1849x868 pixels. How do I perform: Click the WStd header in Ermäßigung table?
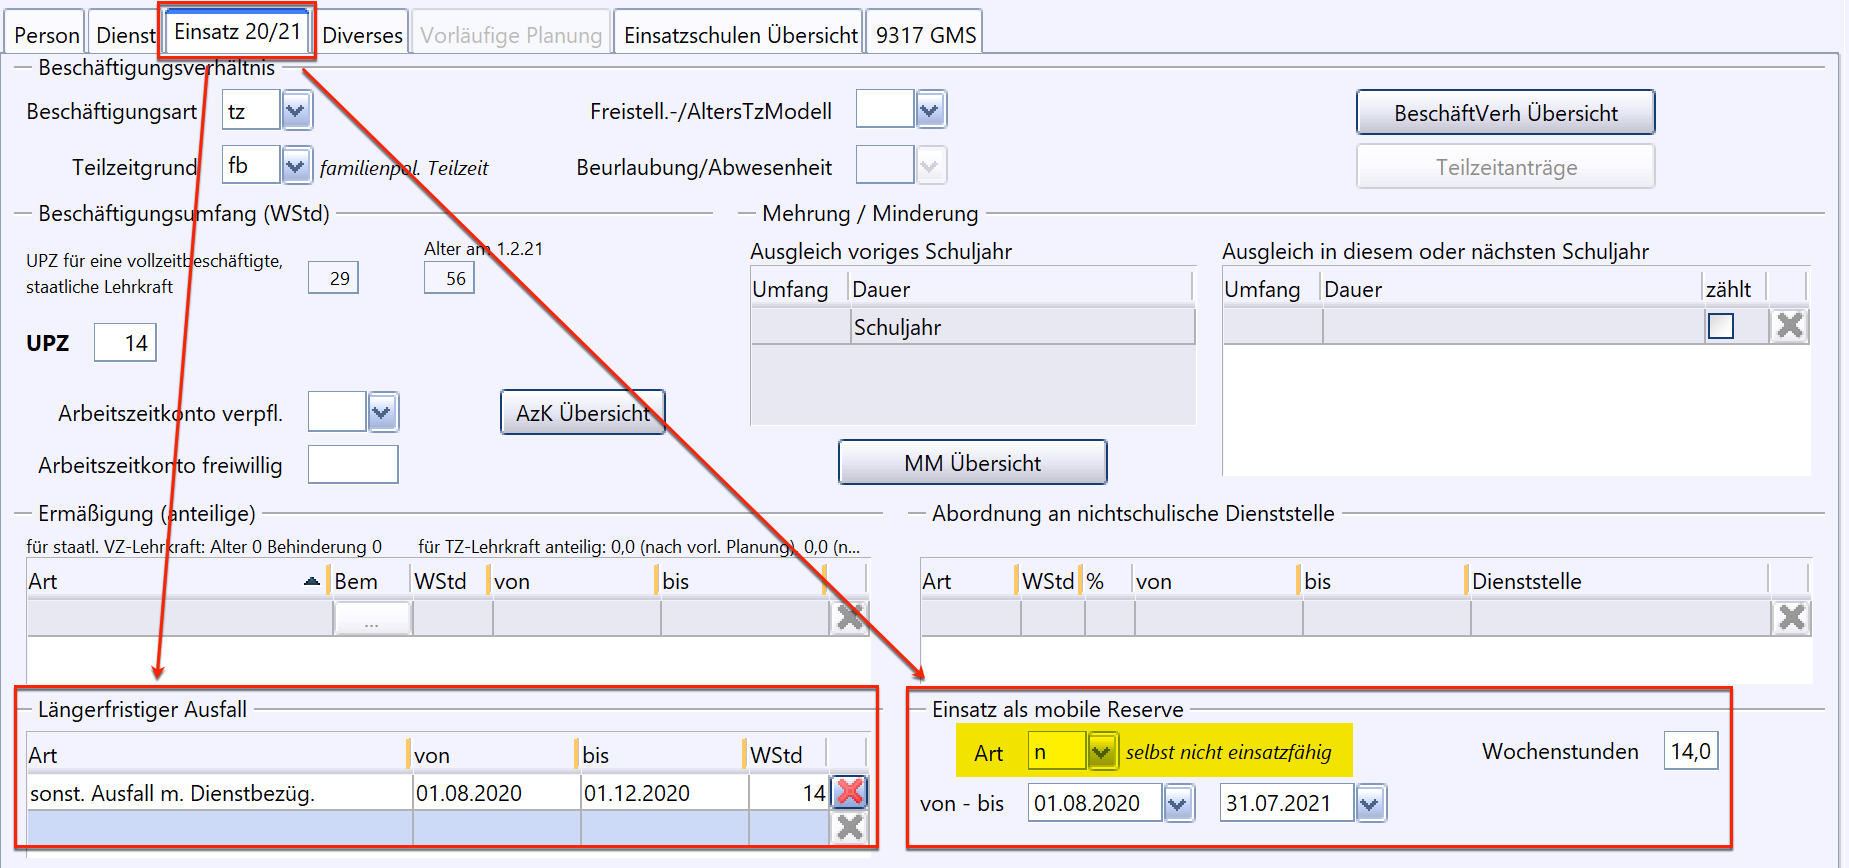coord(450,581)
